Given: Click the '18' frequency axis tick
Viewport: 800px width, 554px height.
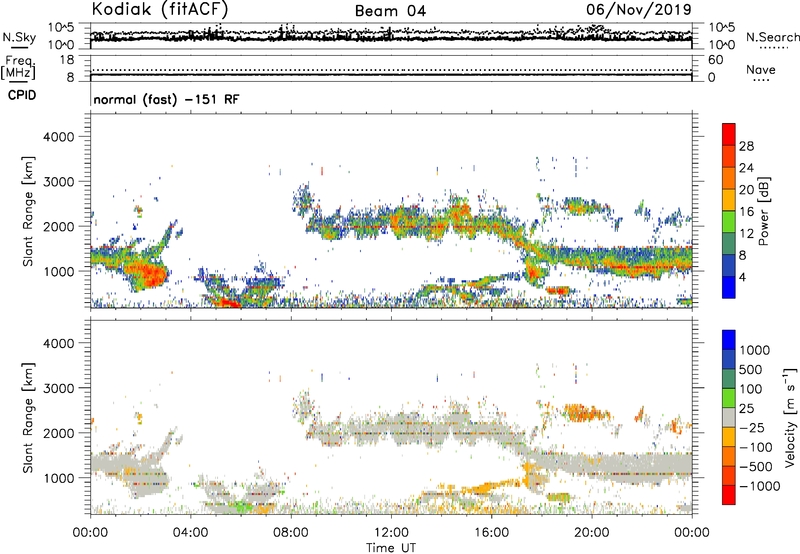Looking at the screenshot, I should (67, 60).
